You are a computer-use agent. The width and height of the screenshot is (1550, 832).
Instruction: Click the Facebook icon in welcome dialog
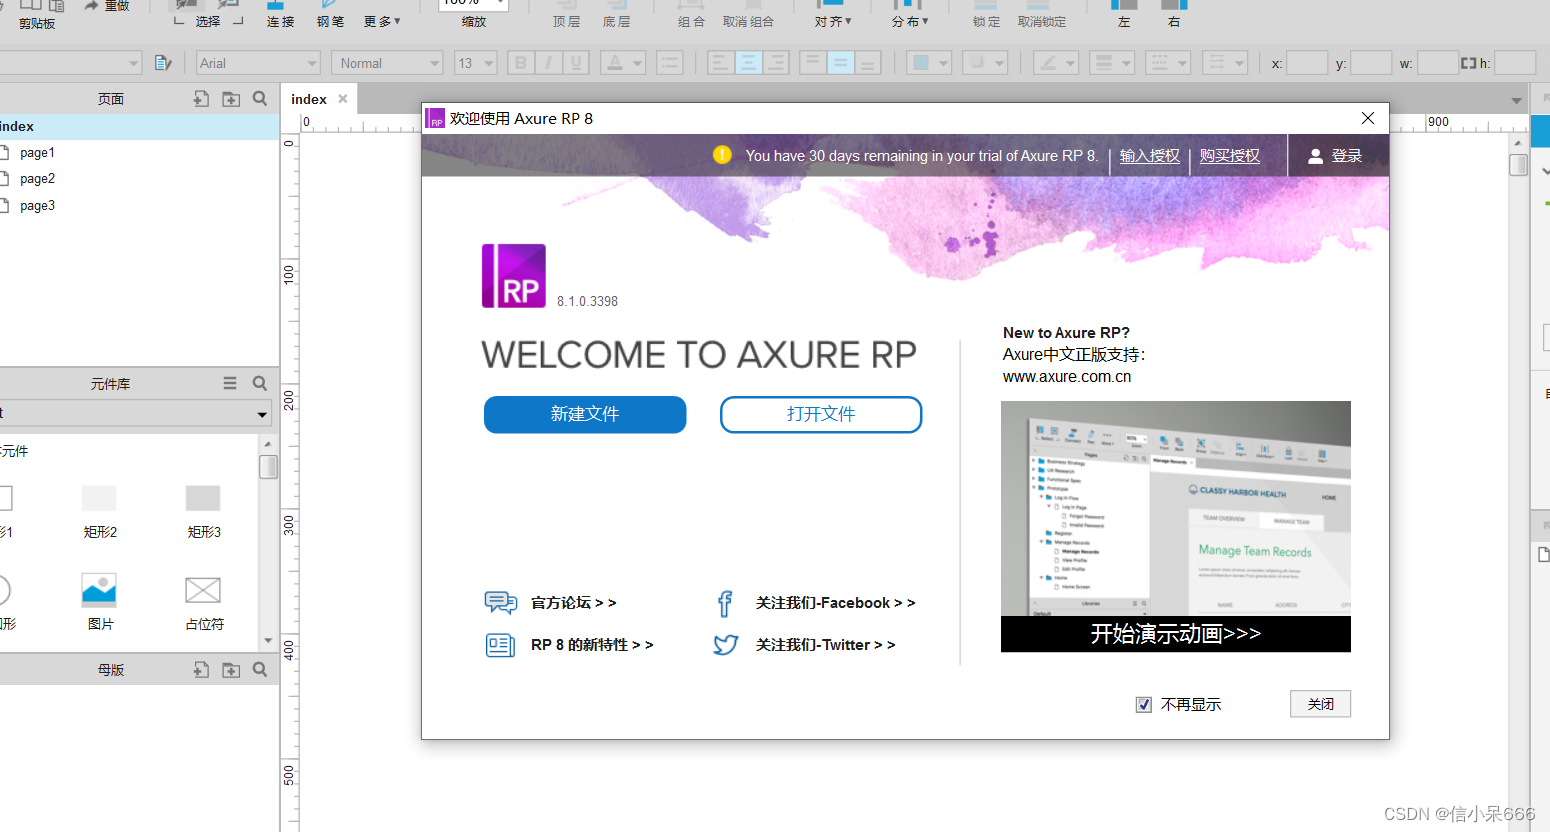tap(725, 603)
